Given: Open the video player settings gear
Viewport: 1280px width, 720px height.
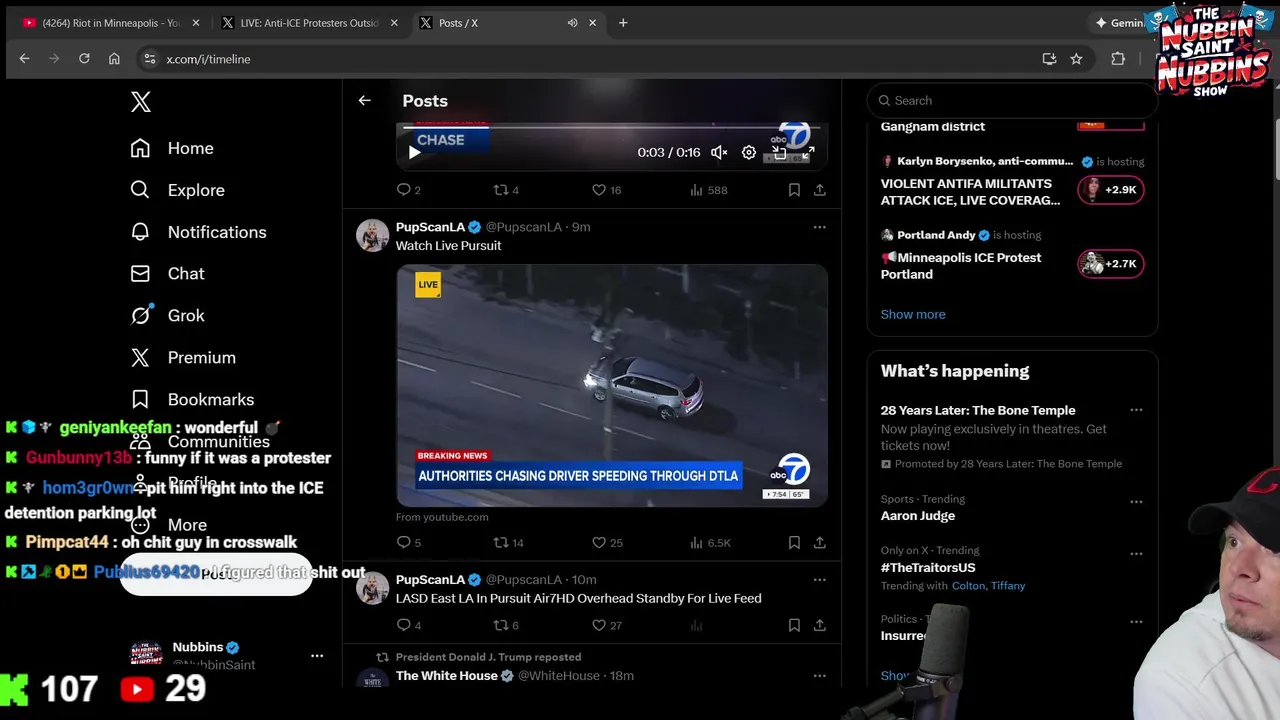Looking at the screenshot, I should (x=749, y=152).
